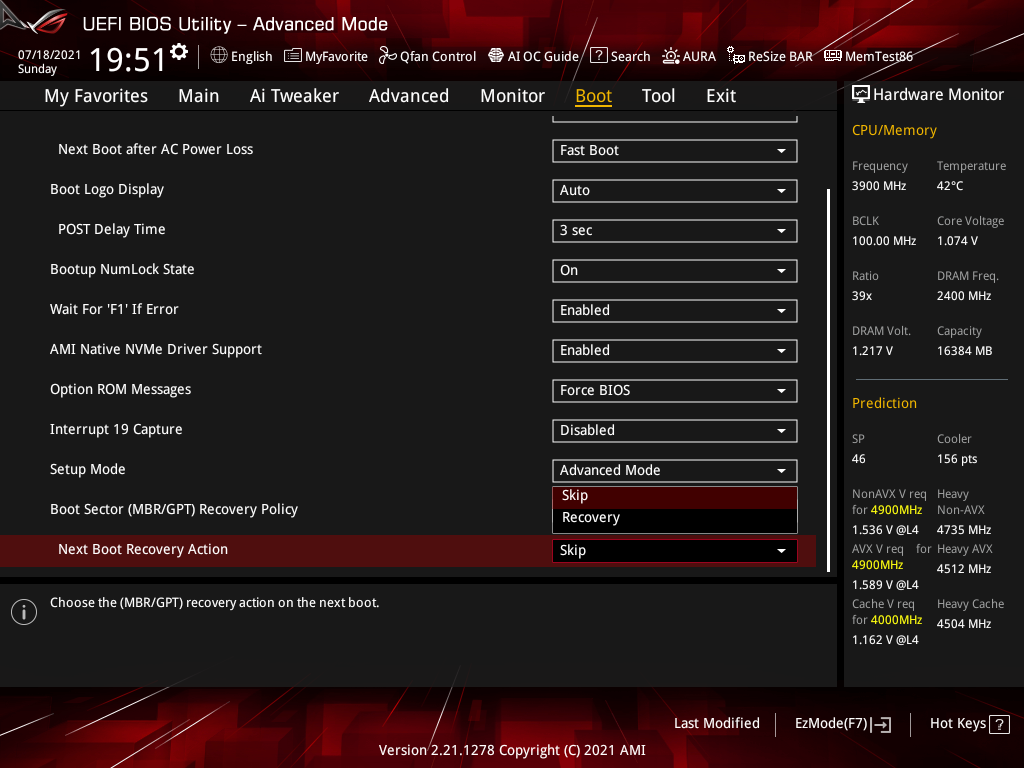The width and height of the screenshot is (1024, 768).
Task: Open the Tool menu tab
Action: click(x=658, y=95)
